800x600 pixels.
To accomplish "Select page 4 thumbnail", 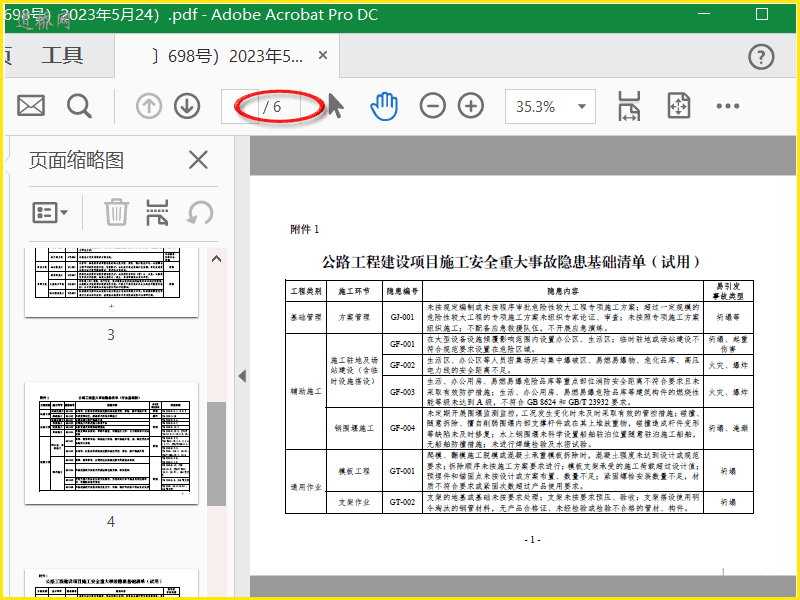I will pyautogui.click(x=111, y=443).
